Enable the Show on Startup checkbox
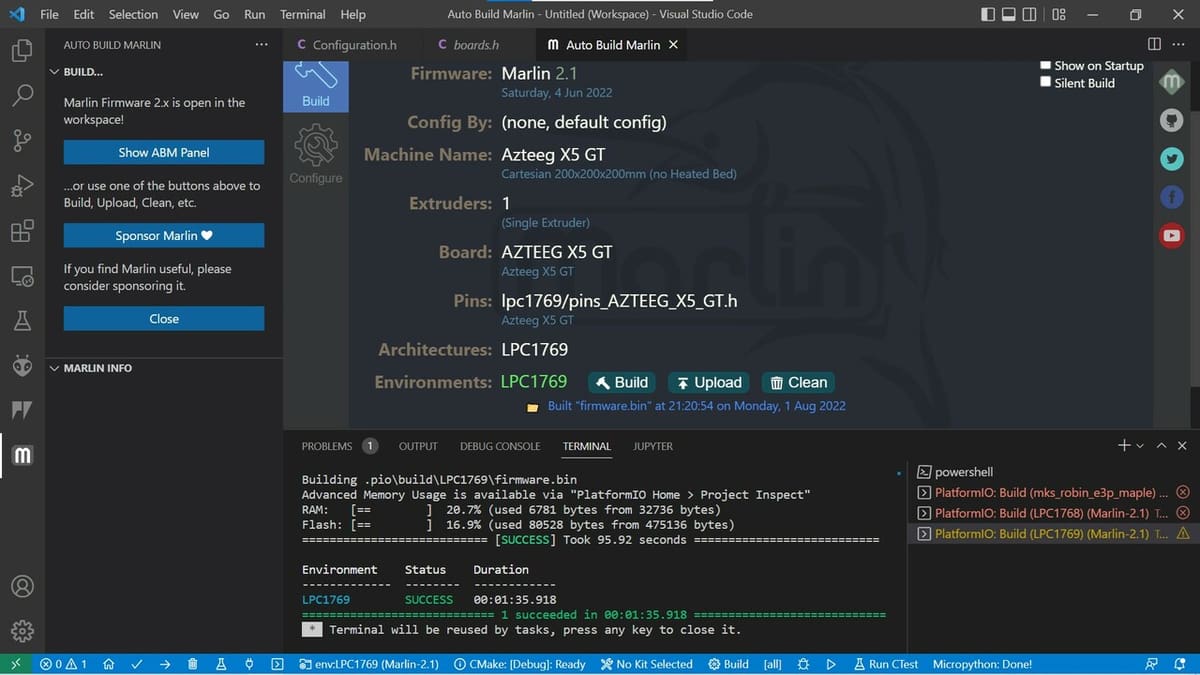Image resolution: width=1200 pixels, height=675 pixels. coord(1045,66)
